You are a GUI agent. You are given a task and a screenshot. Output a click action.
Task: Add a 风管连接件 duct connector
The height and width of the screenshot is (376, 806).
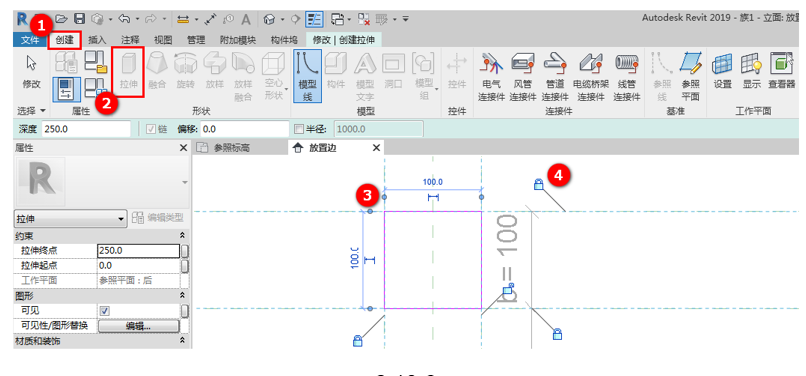pyautogui.click(x=523, y=76)
